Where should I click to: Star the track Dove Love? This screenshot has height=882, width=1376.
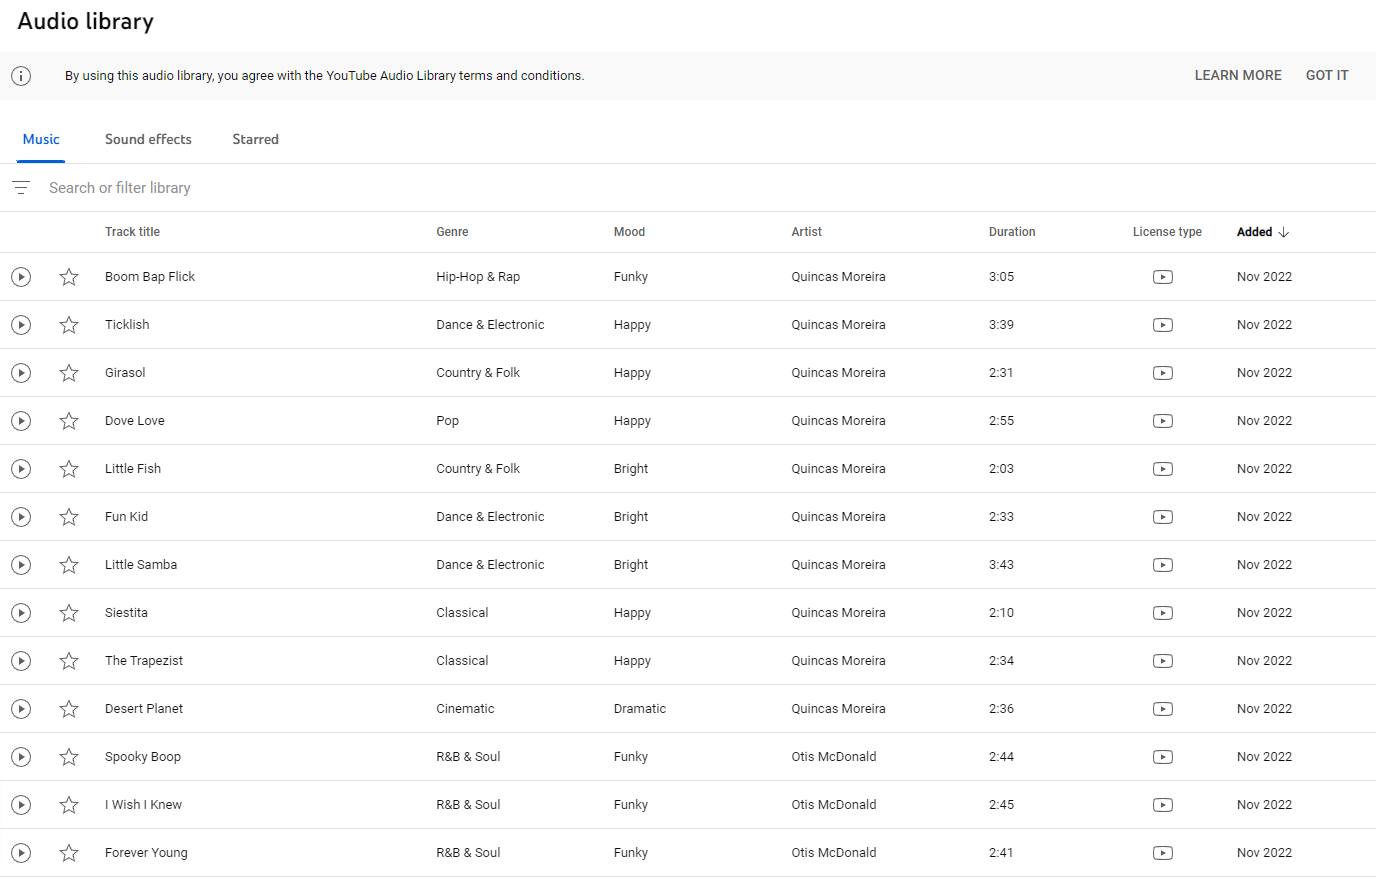point(68,420)
